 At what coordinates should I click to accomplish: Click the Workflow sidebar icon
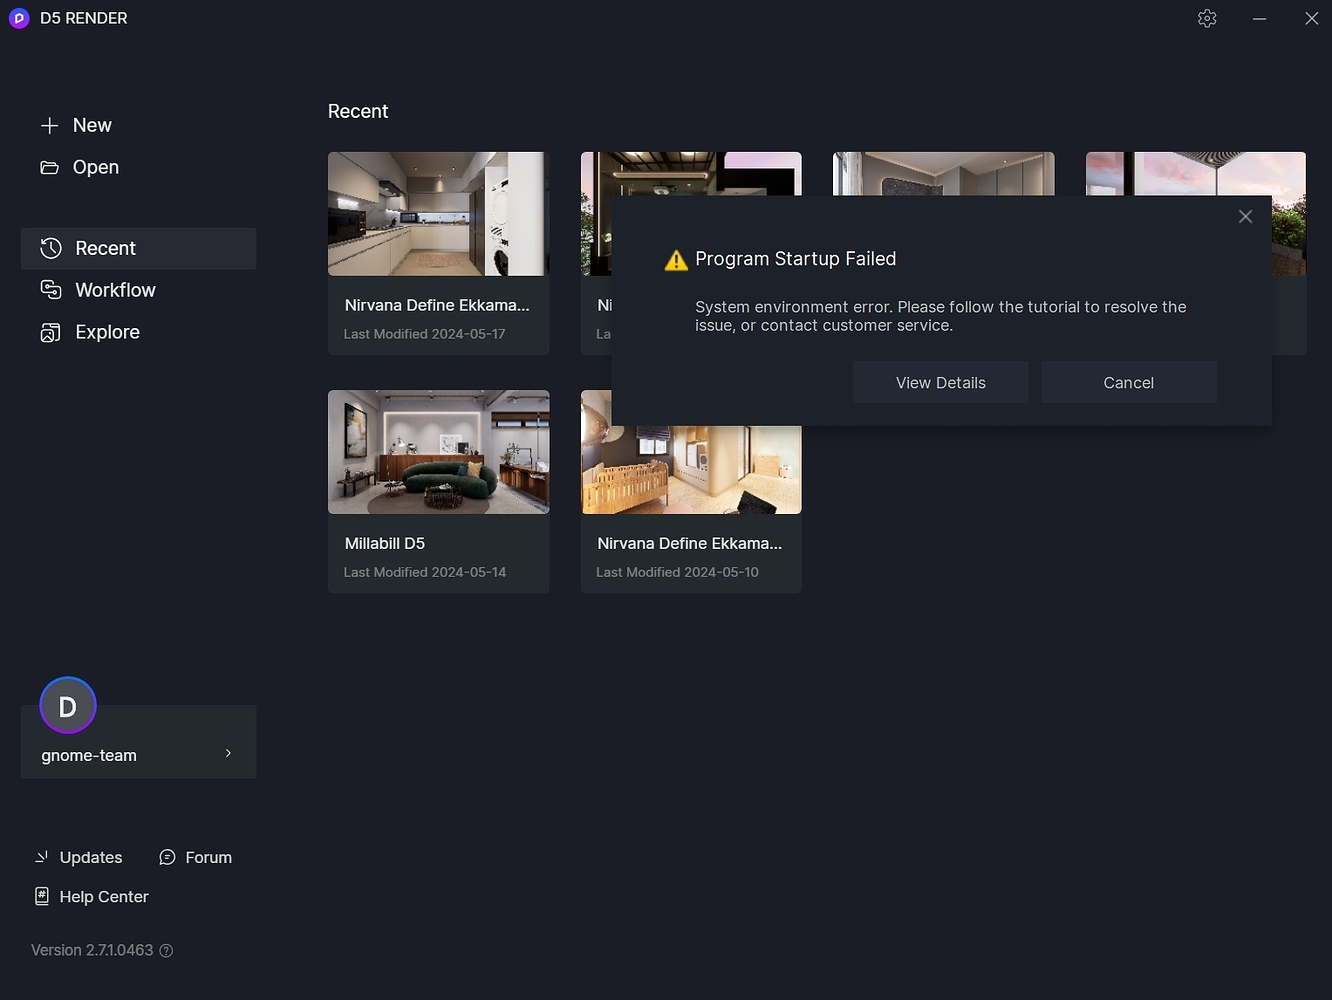point(51,290)
